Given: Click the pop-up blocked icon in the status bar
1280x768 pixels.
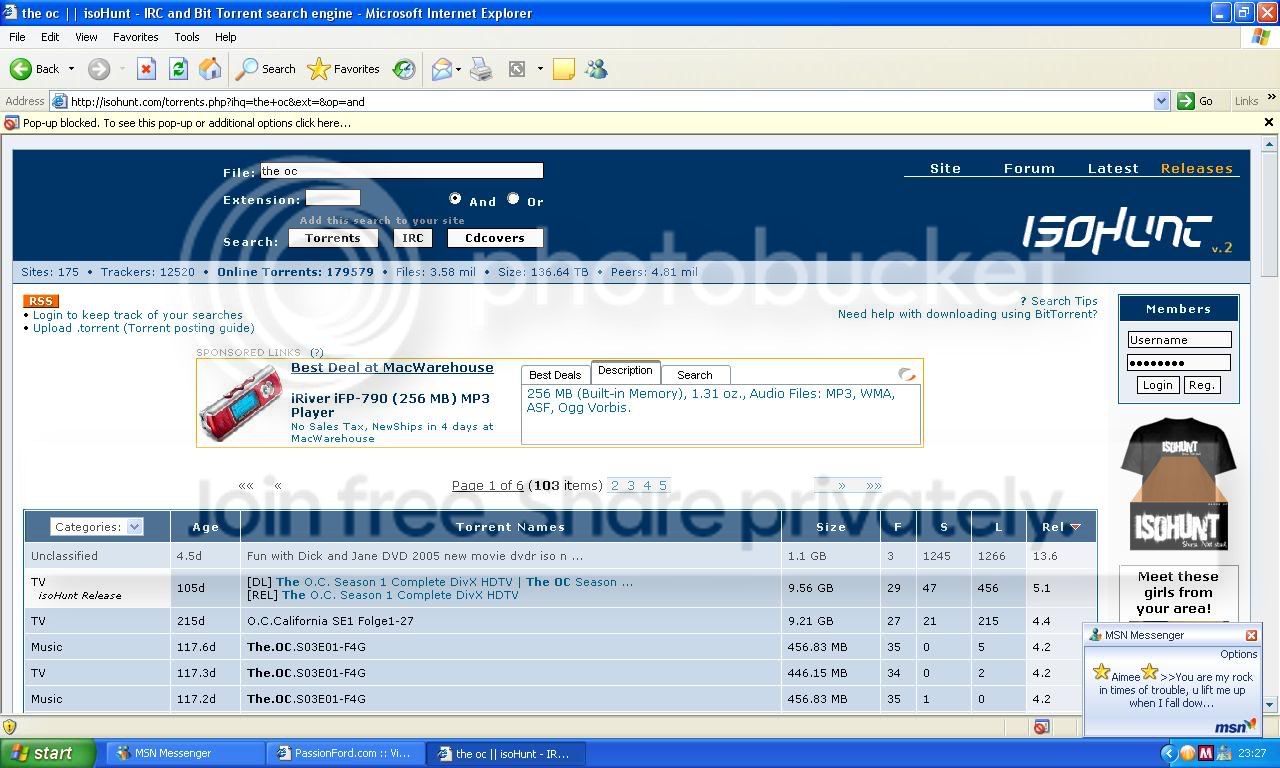Looking at the screenshot, I should tap(1041, 727).
